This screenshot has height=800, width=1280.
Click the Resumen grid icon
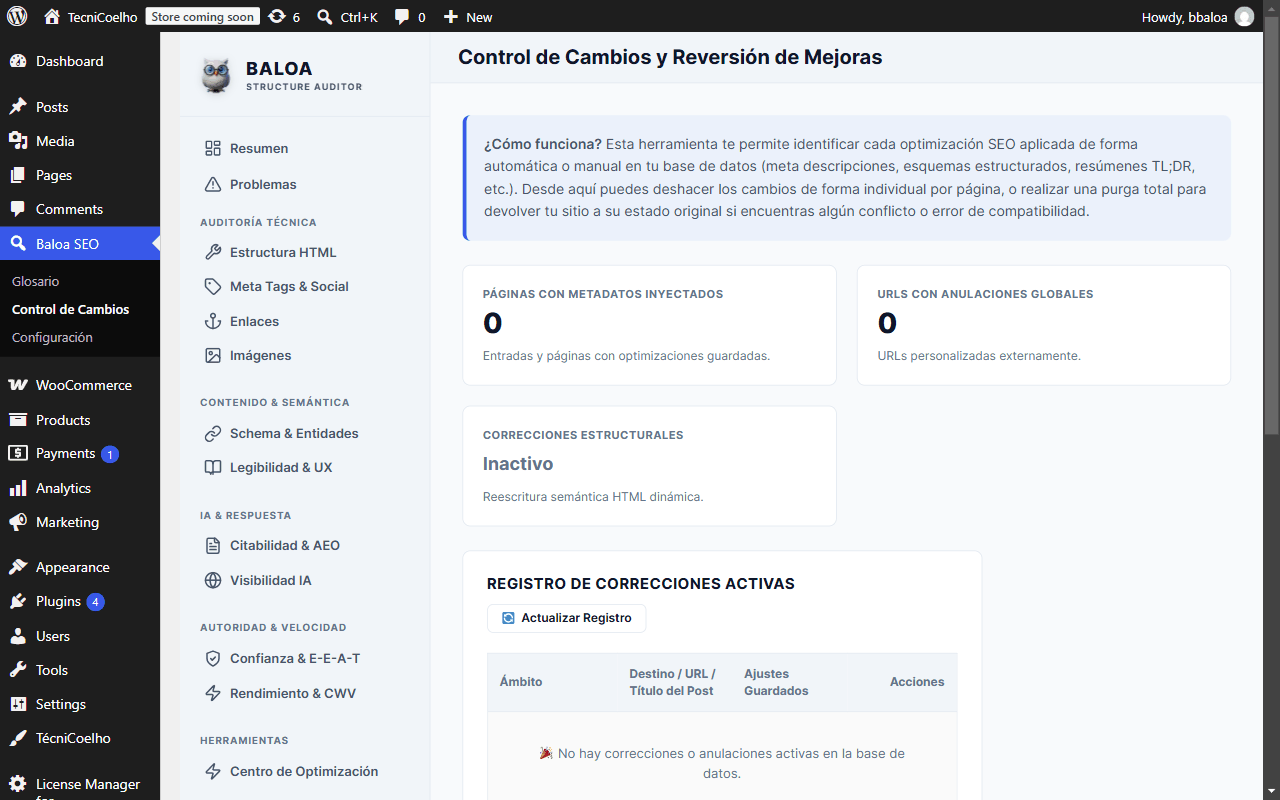pos(212,148)
